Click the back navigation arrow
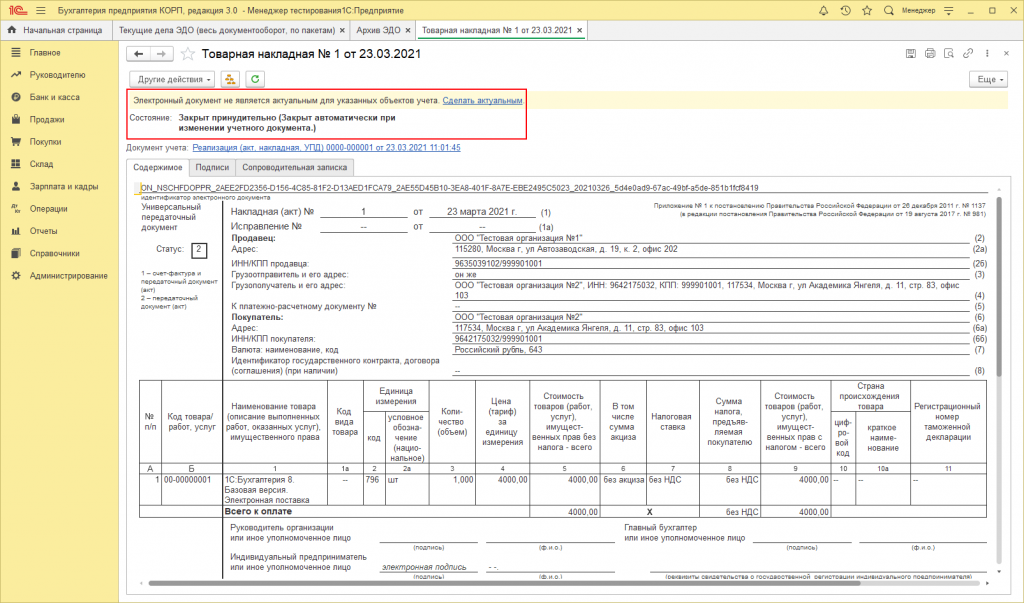This screenshot has width=1024, height=603. (x=138, y=54)
